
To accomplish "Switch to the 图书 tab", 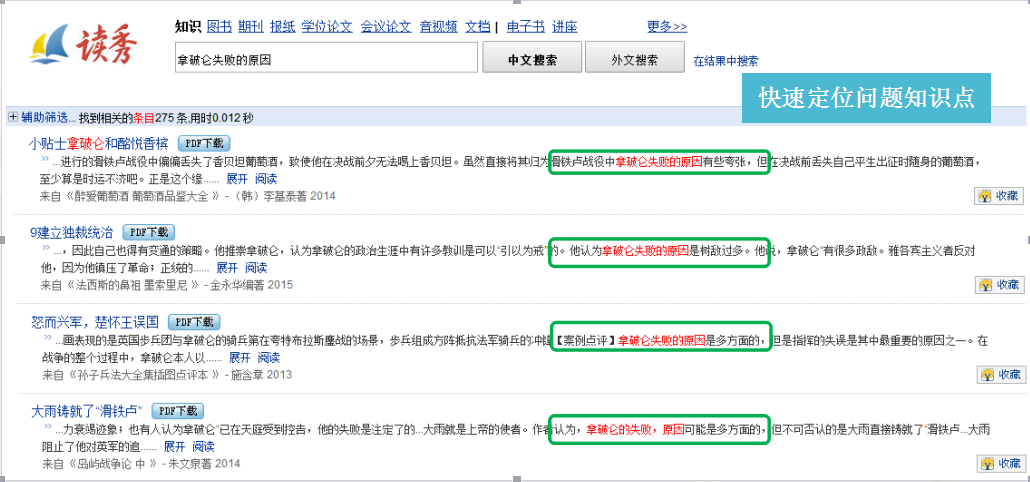I will (x=219, y=26).
